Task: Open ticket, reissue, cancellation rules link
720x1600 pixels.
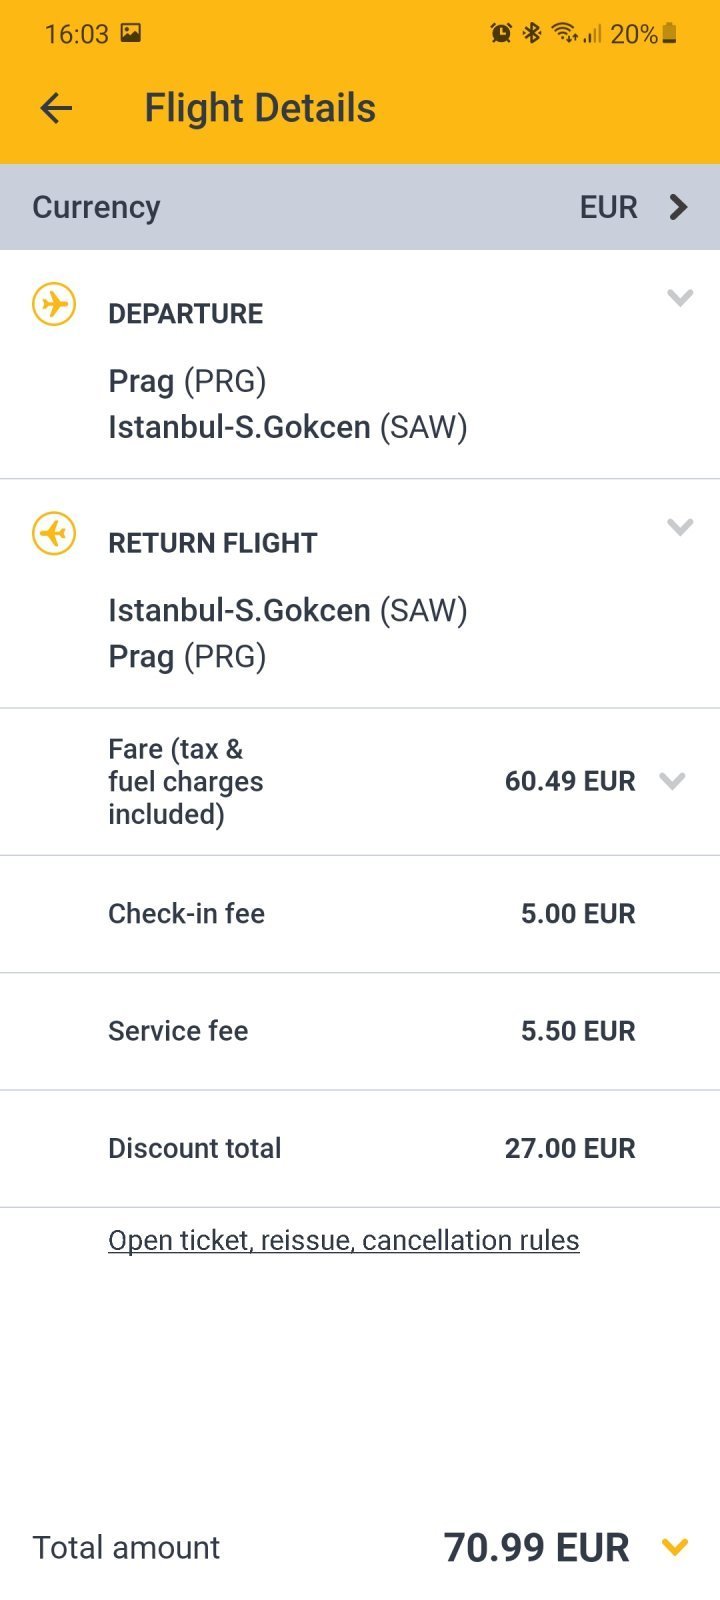Action: coord(344,1241)
